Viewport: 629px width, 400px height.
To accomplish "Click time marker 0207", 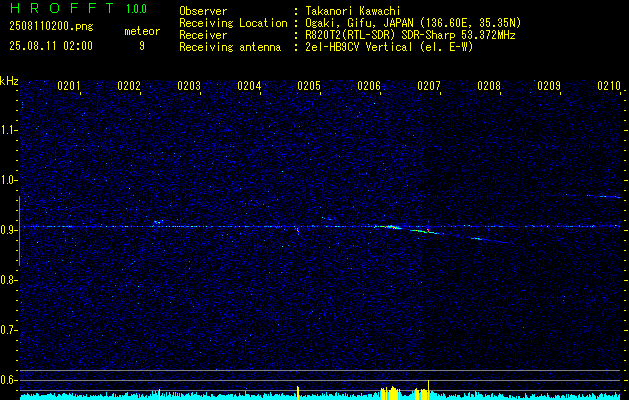I will [x=429, y=86].
